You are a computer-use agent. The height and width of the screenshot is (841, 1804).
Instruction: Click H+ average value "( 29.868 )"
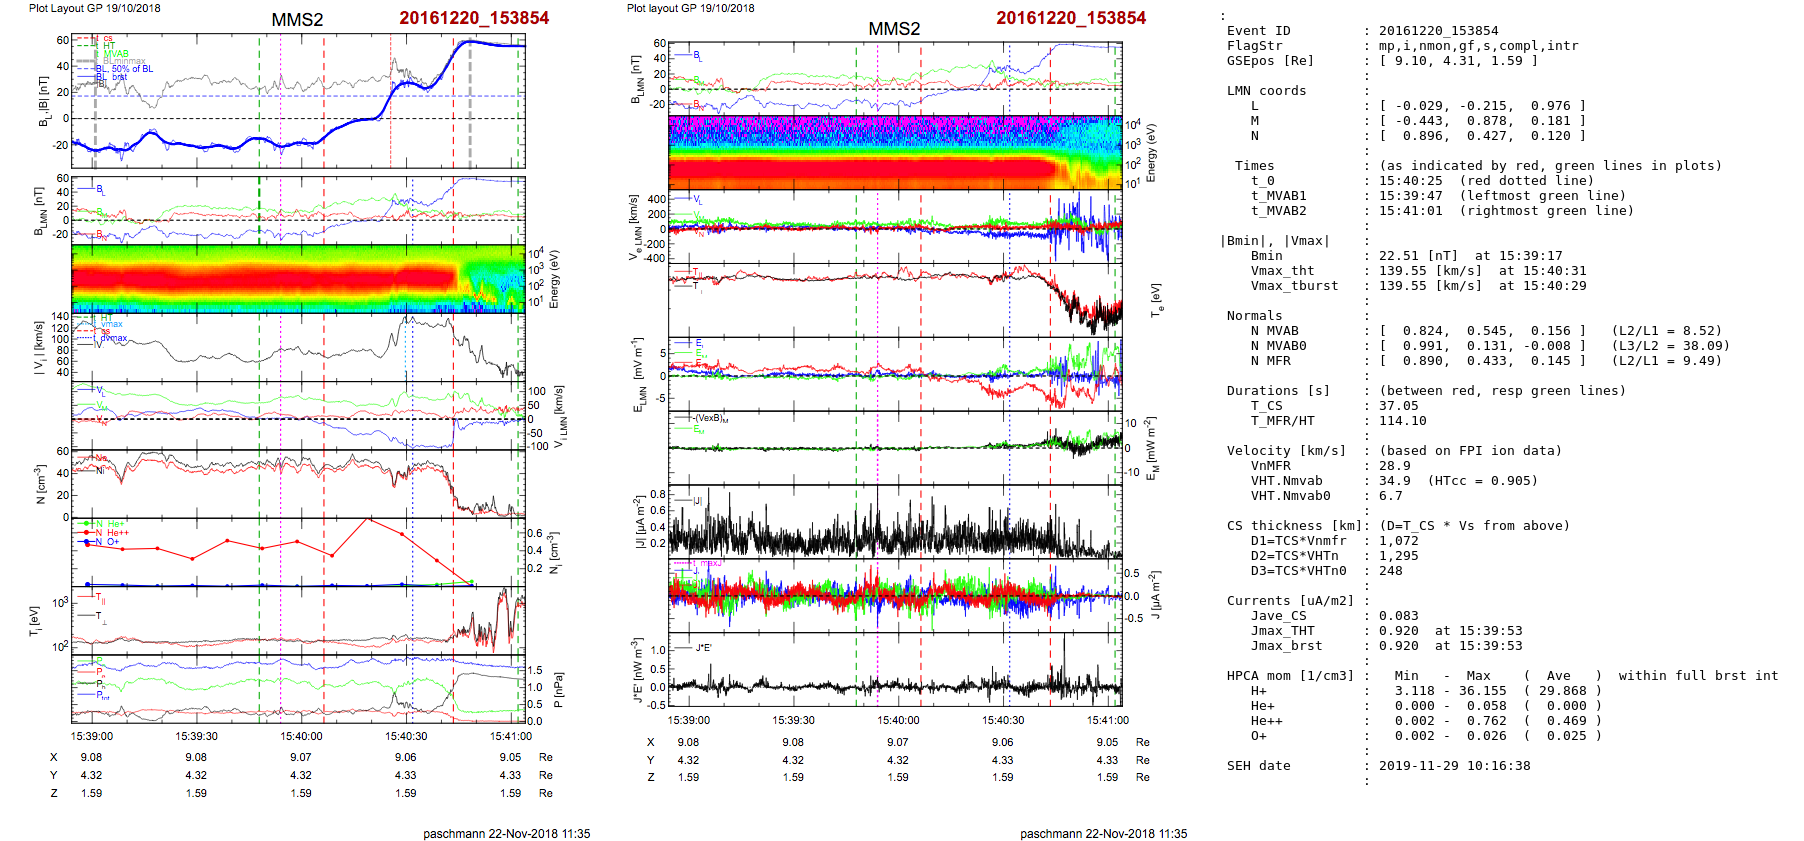pos(1562,691)
